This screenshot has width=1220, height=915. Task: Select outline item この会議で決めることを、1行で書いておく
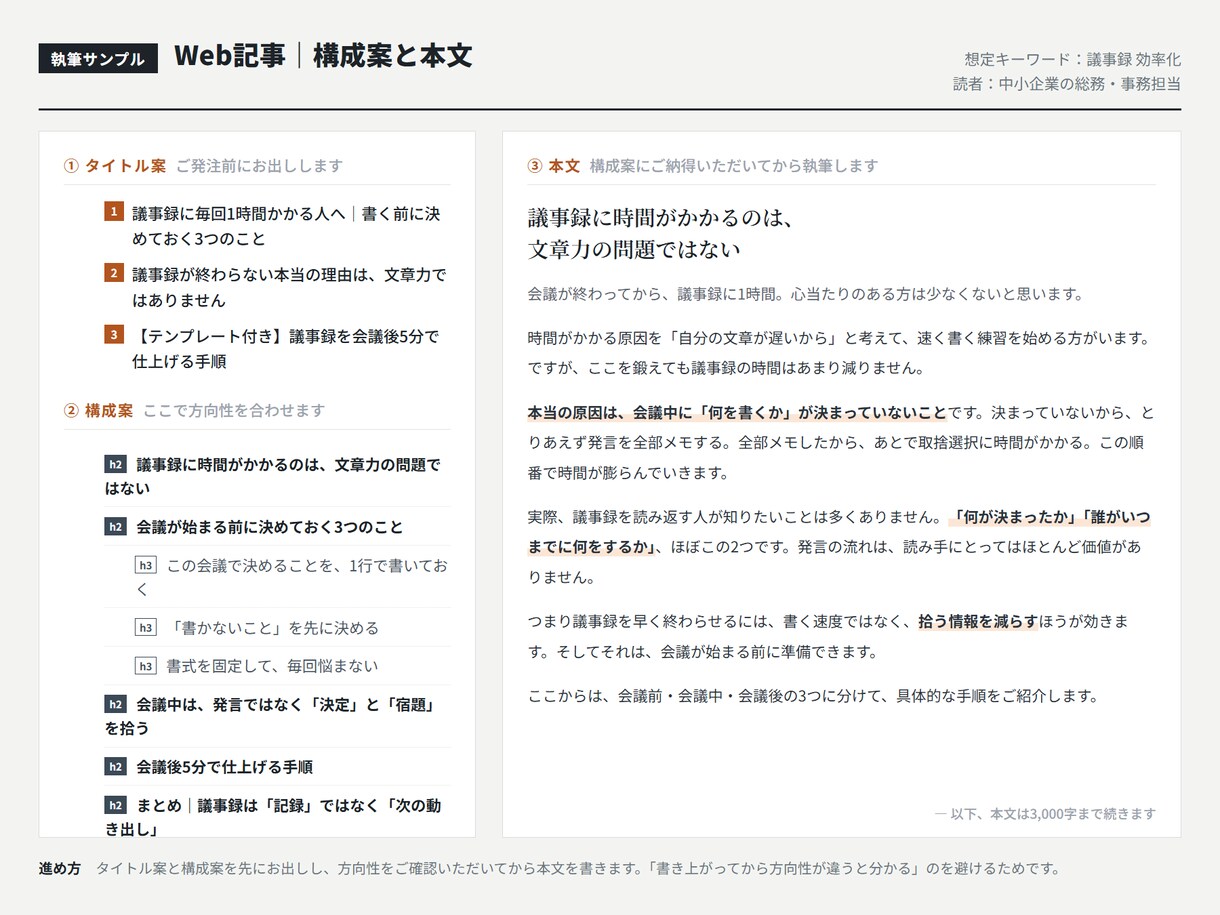[x=293, y=577]
